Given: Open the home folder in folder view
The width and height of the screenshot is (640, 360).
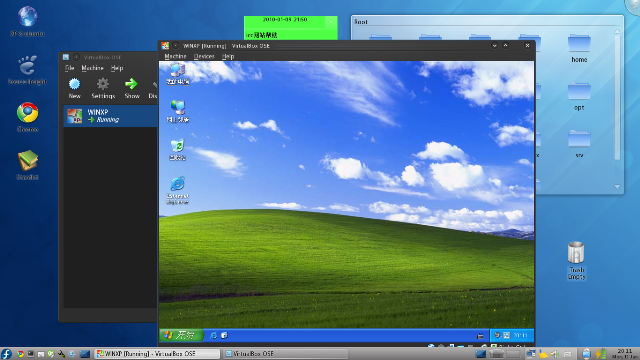Looking at the screenshot, I should pyautogui.click(x=579, y=44).
